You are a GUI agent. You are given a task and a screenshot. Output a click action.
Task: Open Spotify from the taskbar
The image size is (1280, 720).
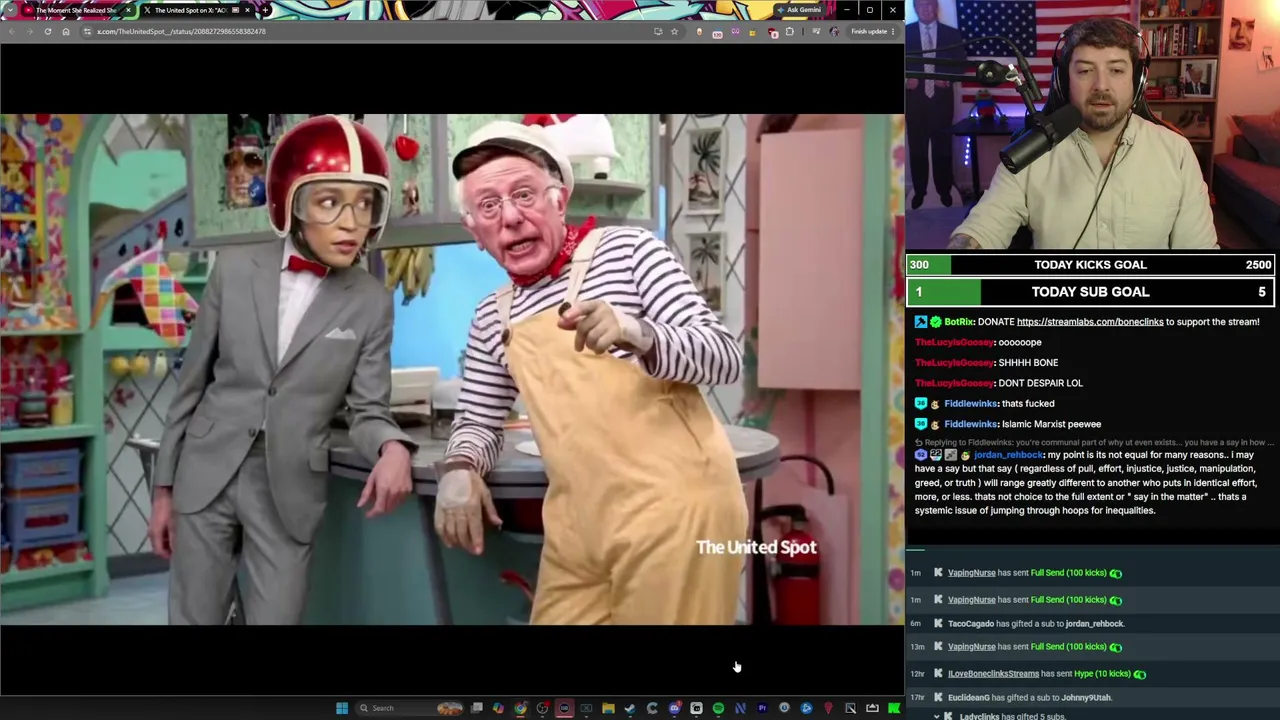tap(718, 708)
